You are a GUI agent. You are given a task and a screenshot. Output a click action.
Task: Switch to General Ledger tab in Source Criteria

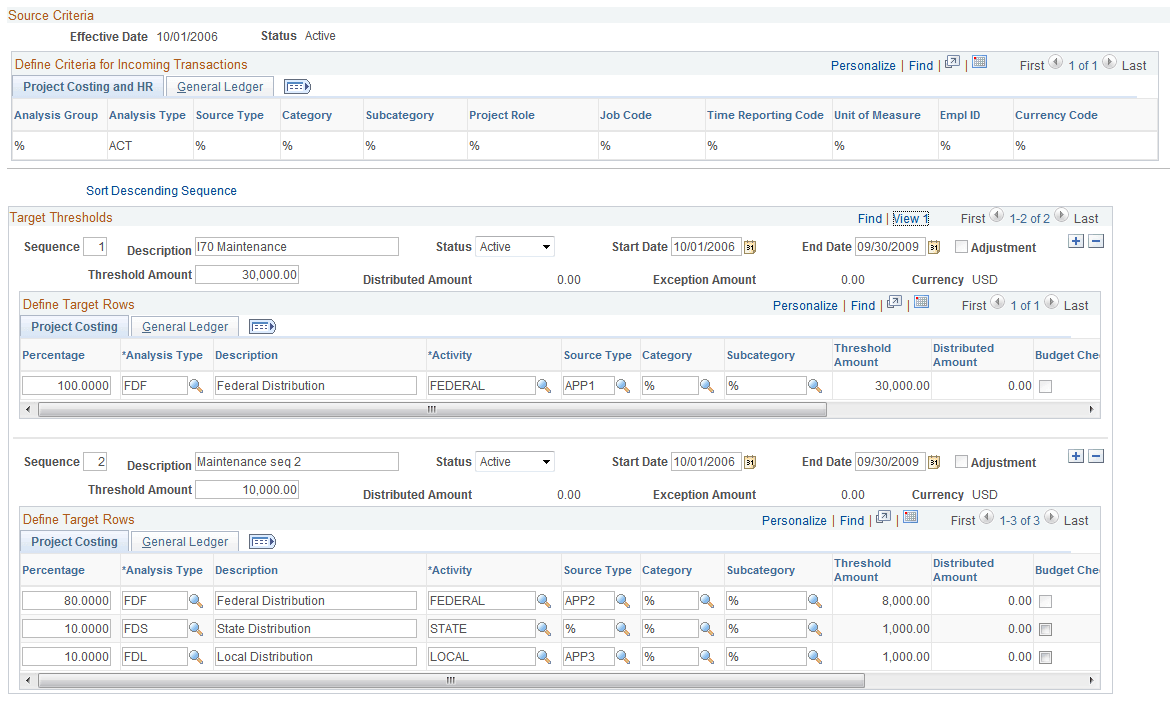220,87
